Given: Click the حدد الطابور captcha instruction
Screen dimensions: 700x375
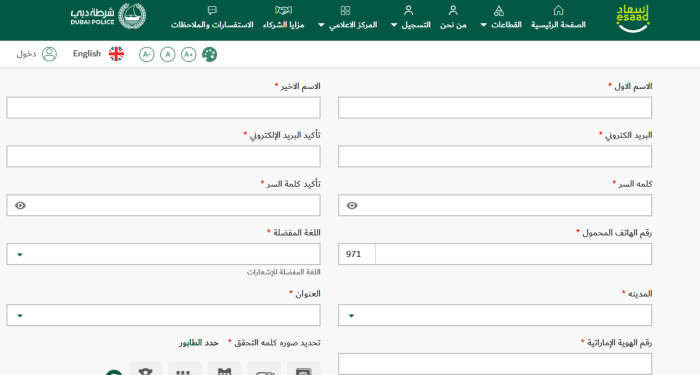Looking at the screenshot, I should (199, 343).
